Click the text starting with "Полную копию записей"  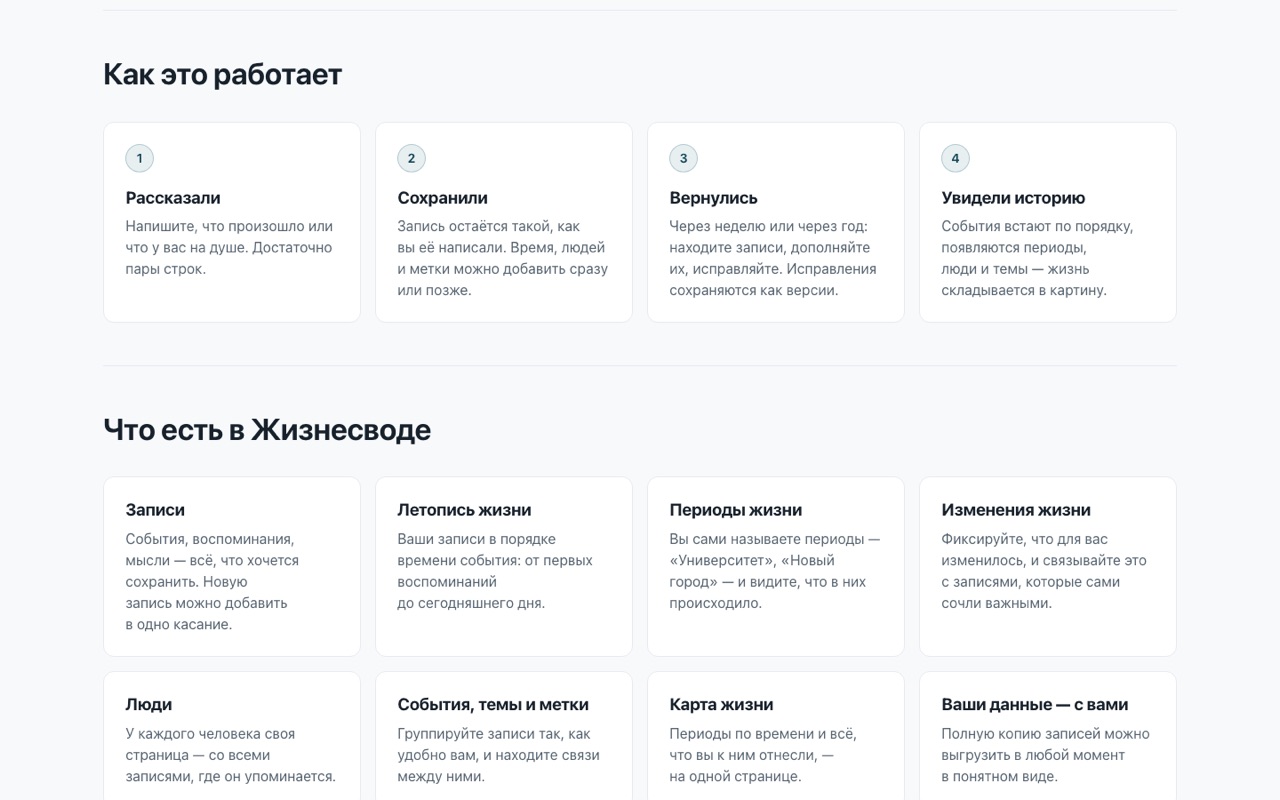pyautogui.click(x=1045, y=755)
